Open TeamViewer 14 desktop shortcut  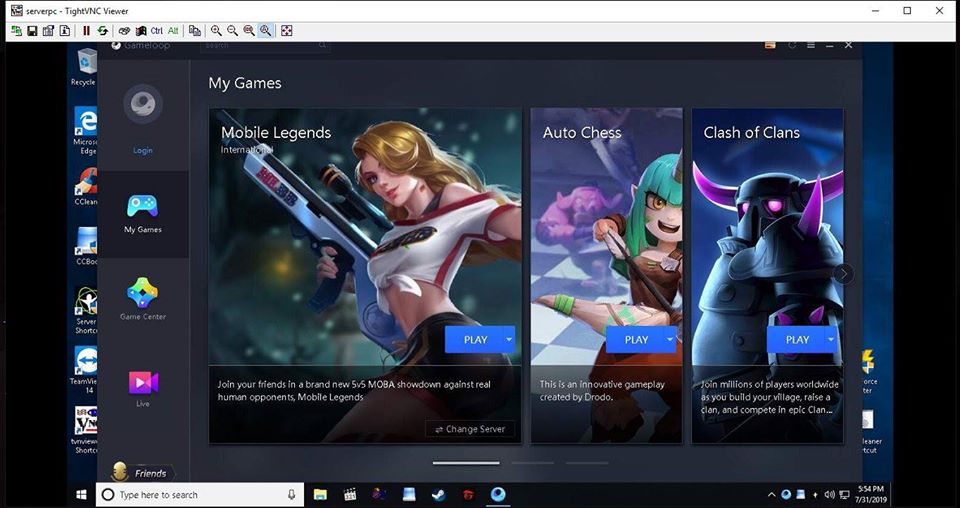coord(86,370)
